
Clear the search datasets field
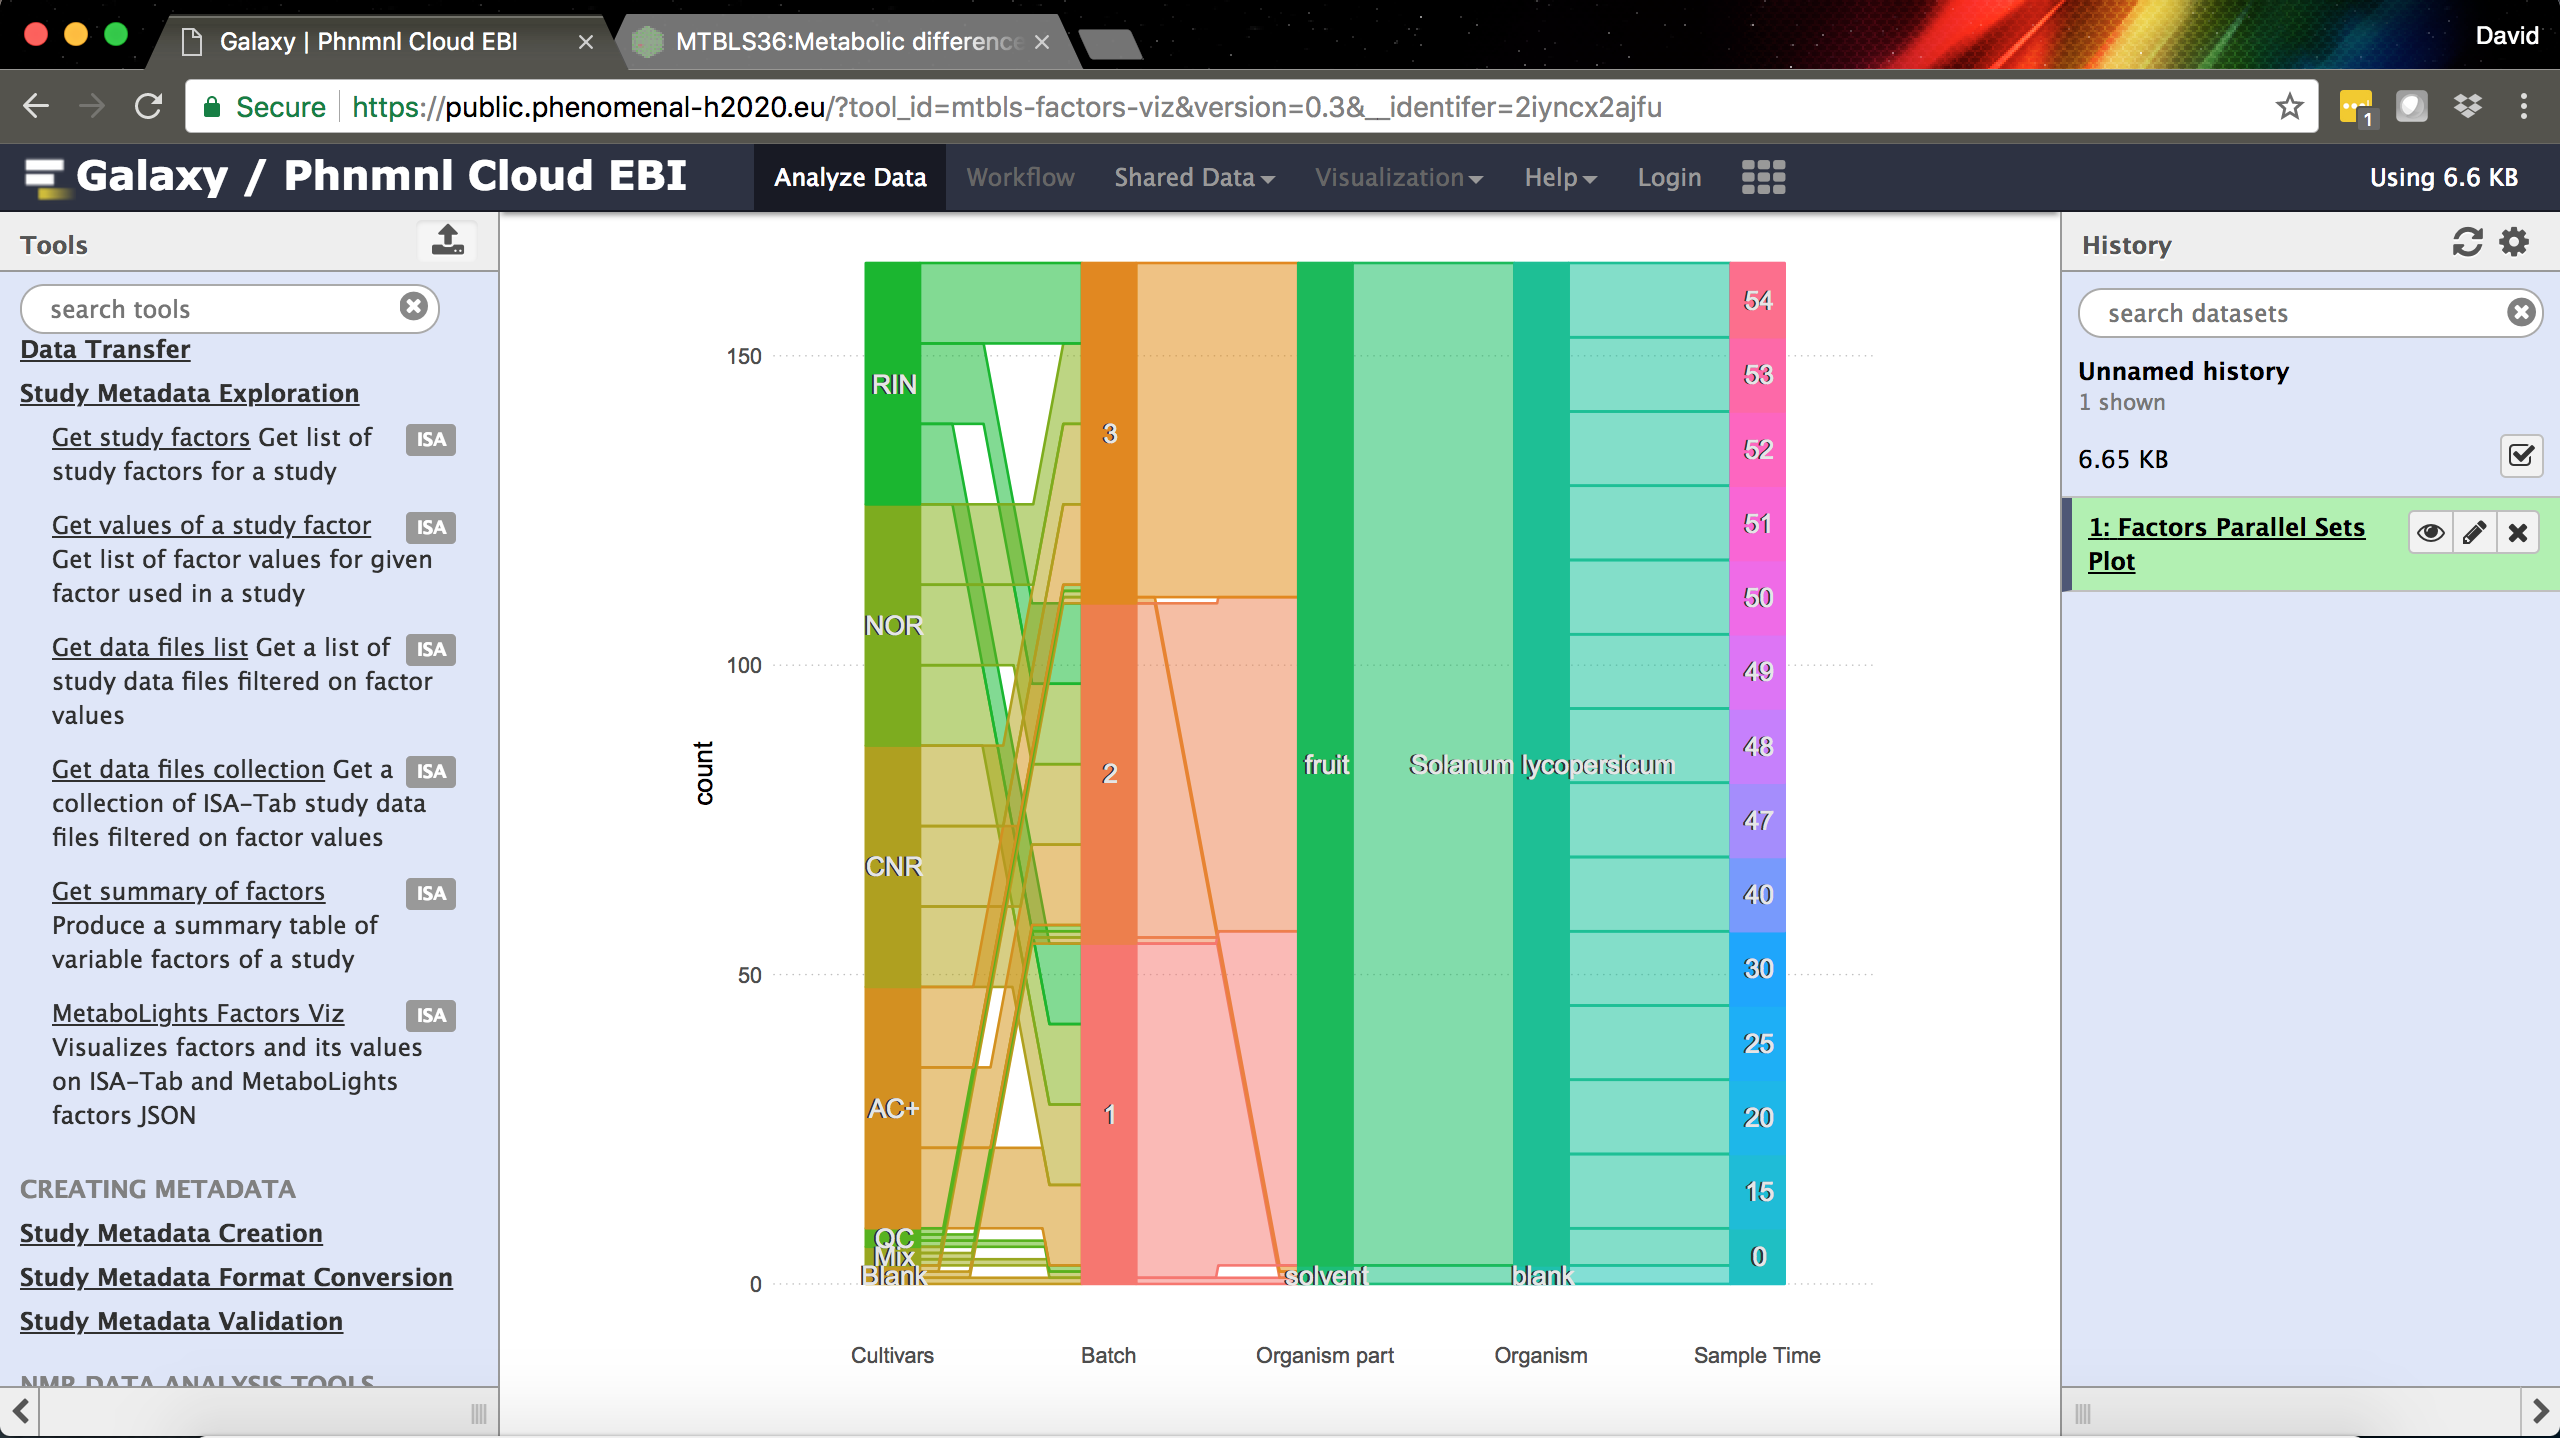(2521, 313)
